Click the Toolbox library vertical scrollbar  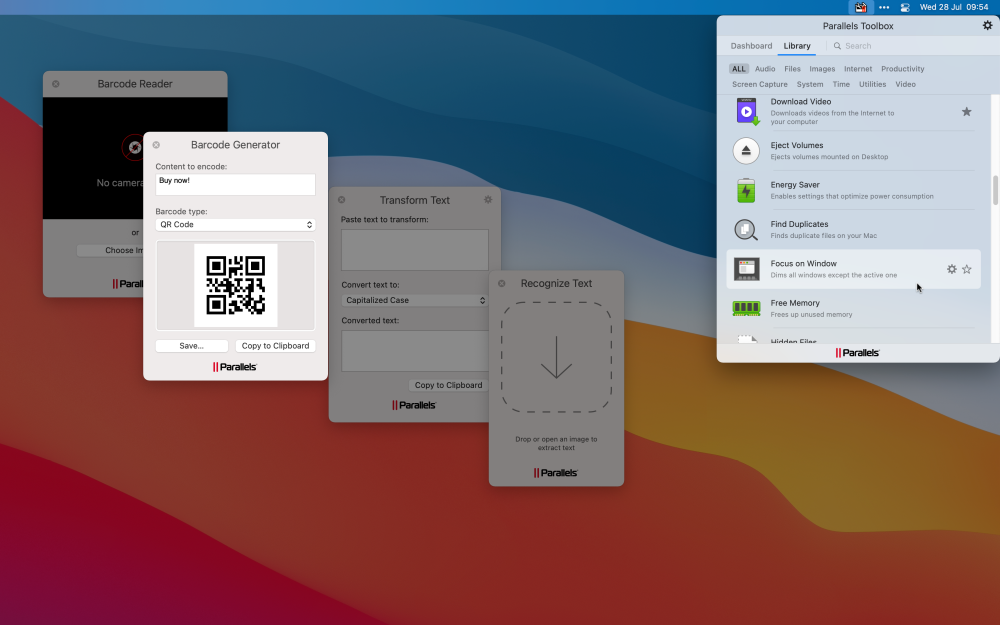click(x=995, y=190)
